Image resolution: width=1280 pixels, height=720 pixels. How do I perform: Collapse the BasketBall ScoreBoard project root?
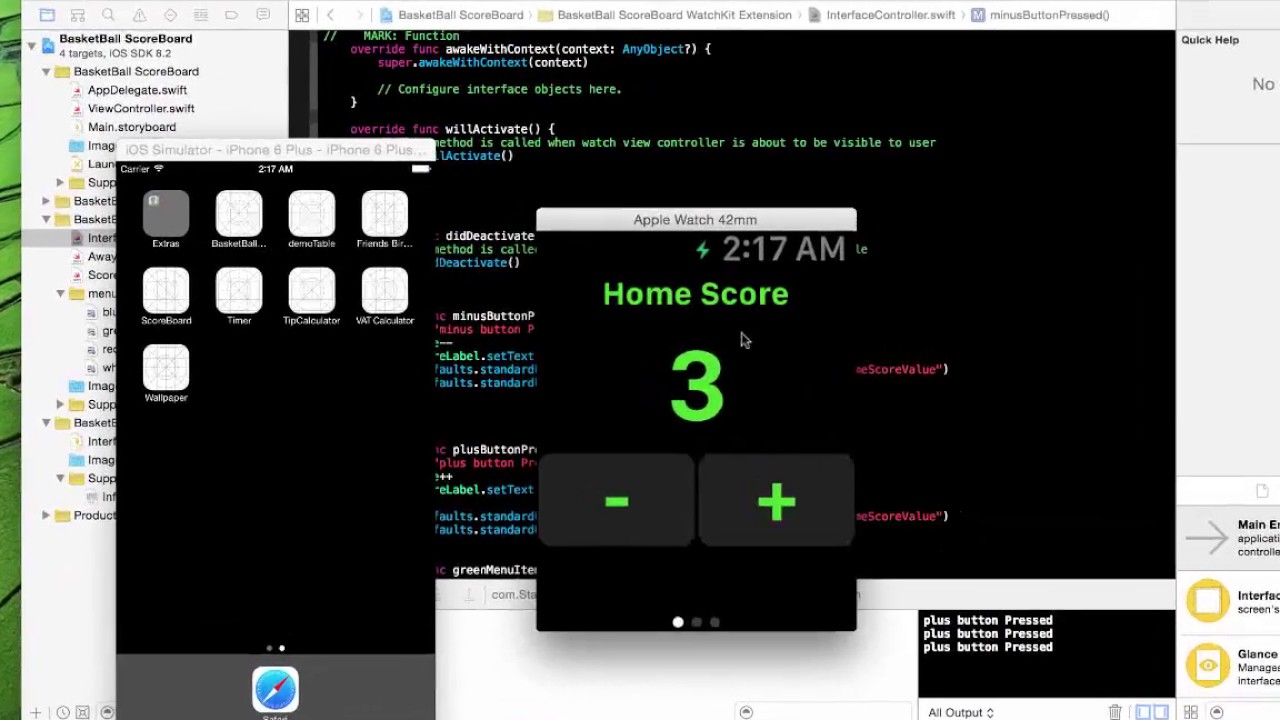pos(33,45)
